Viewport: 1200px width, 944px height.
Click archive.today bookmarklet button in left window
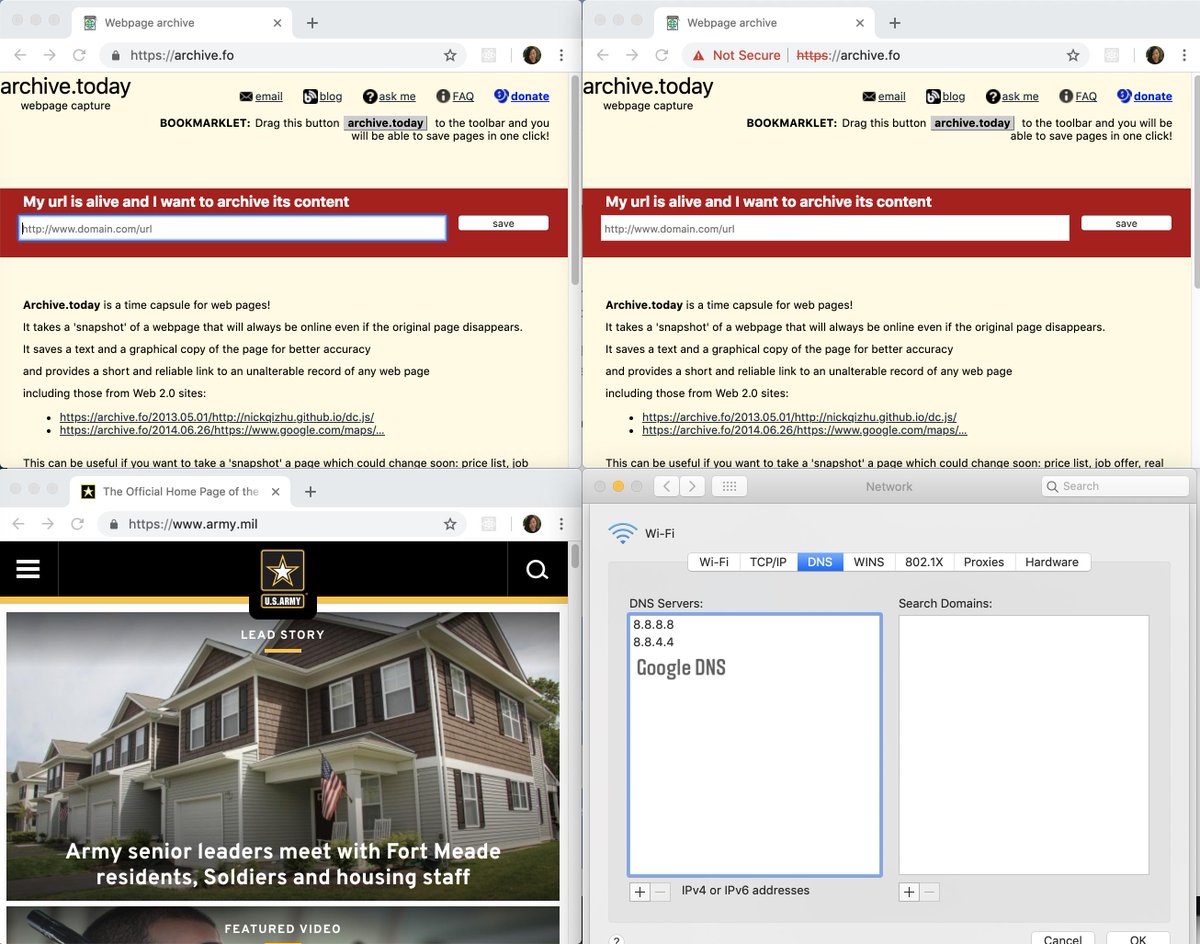pyautogui.click(x=385, y=123)
